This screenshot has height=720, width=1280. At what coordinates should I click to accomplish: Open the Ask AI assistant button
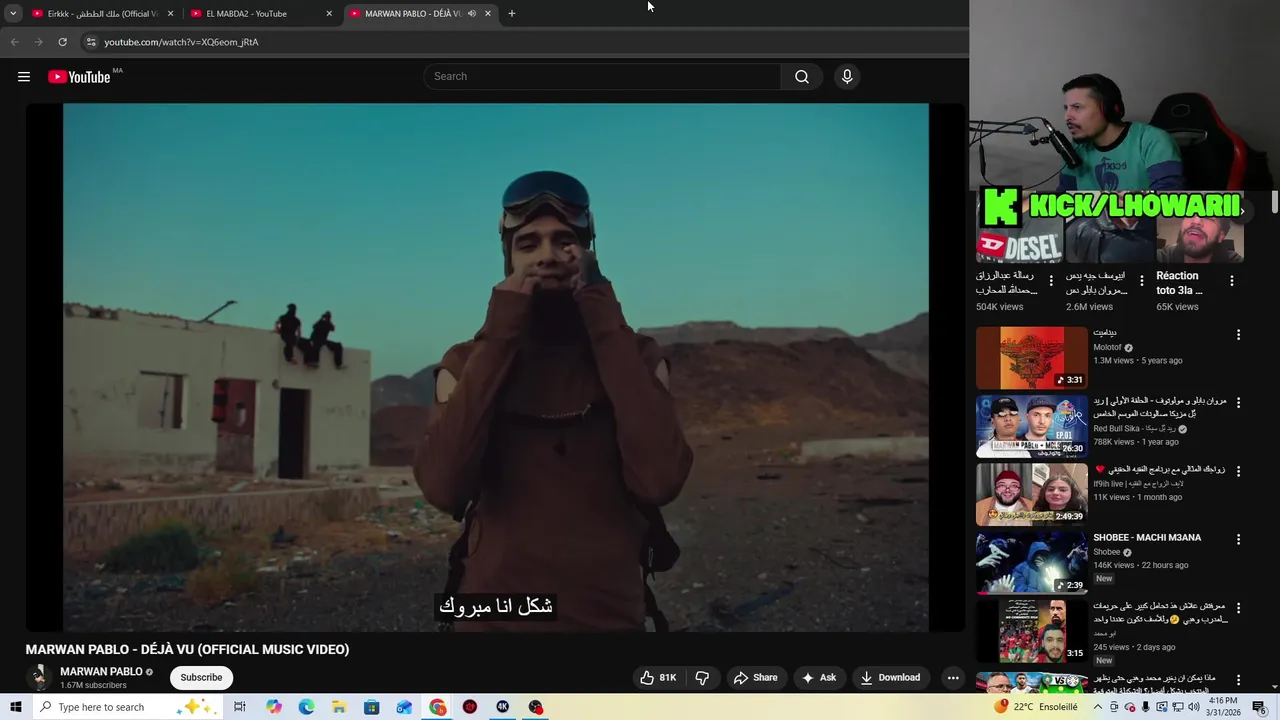(818, 677)
